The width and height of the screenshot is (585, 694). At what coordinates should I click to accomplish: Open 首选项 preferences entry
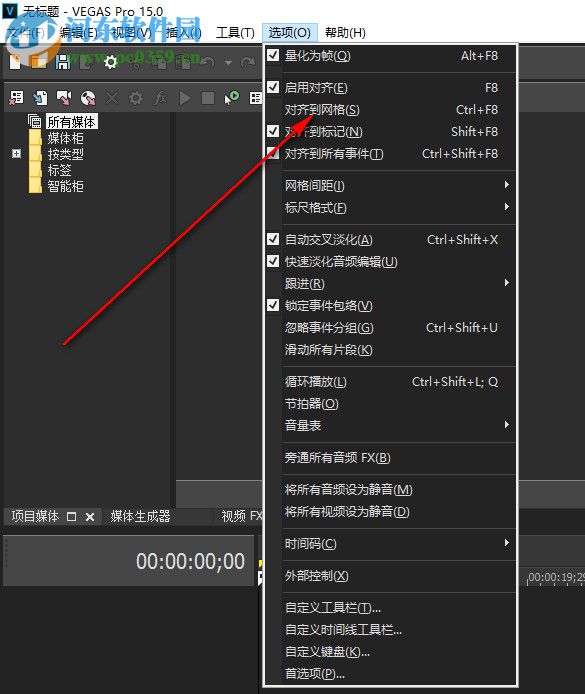click(391, 674)
